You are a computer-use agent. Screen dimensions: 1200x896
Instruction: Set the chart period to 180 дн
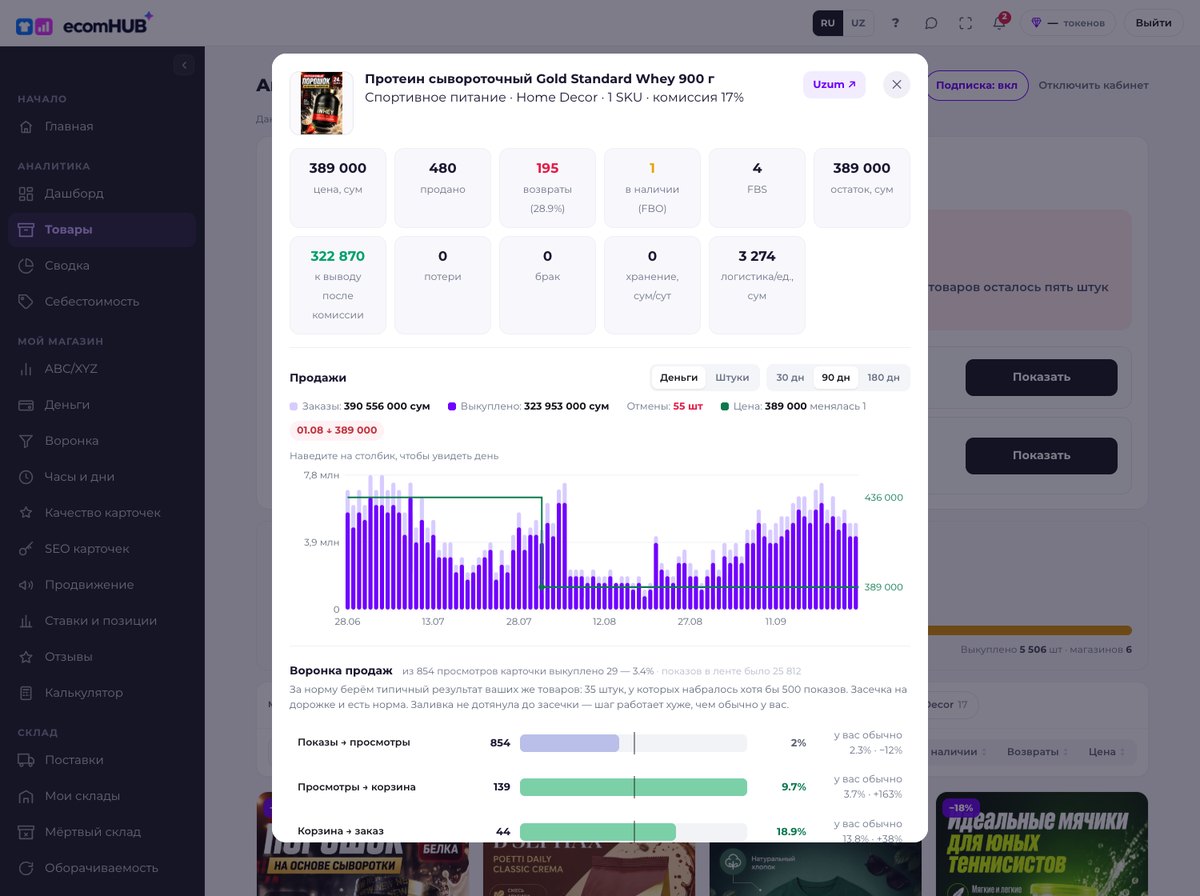883,377
